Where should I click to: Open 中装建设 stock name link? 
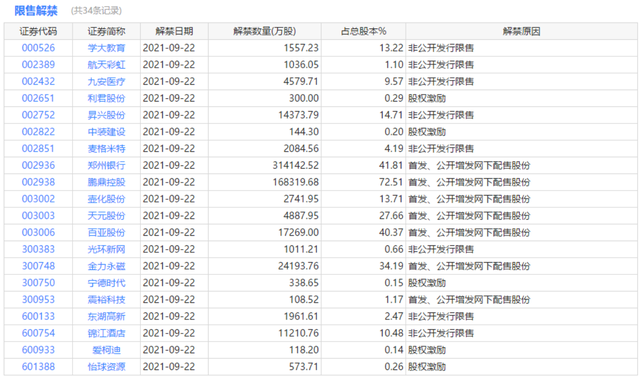click(x=107, y=131)
